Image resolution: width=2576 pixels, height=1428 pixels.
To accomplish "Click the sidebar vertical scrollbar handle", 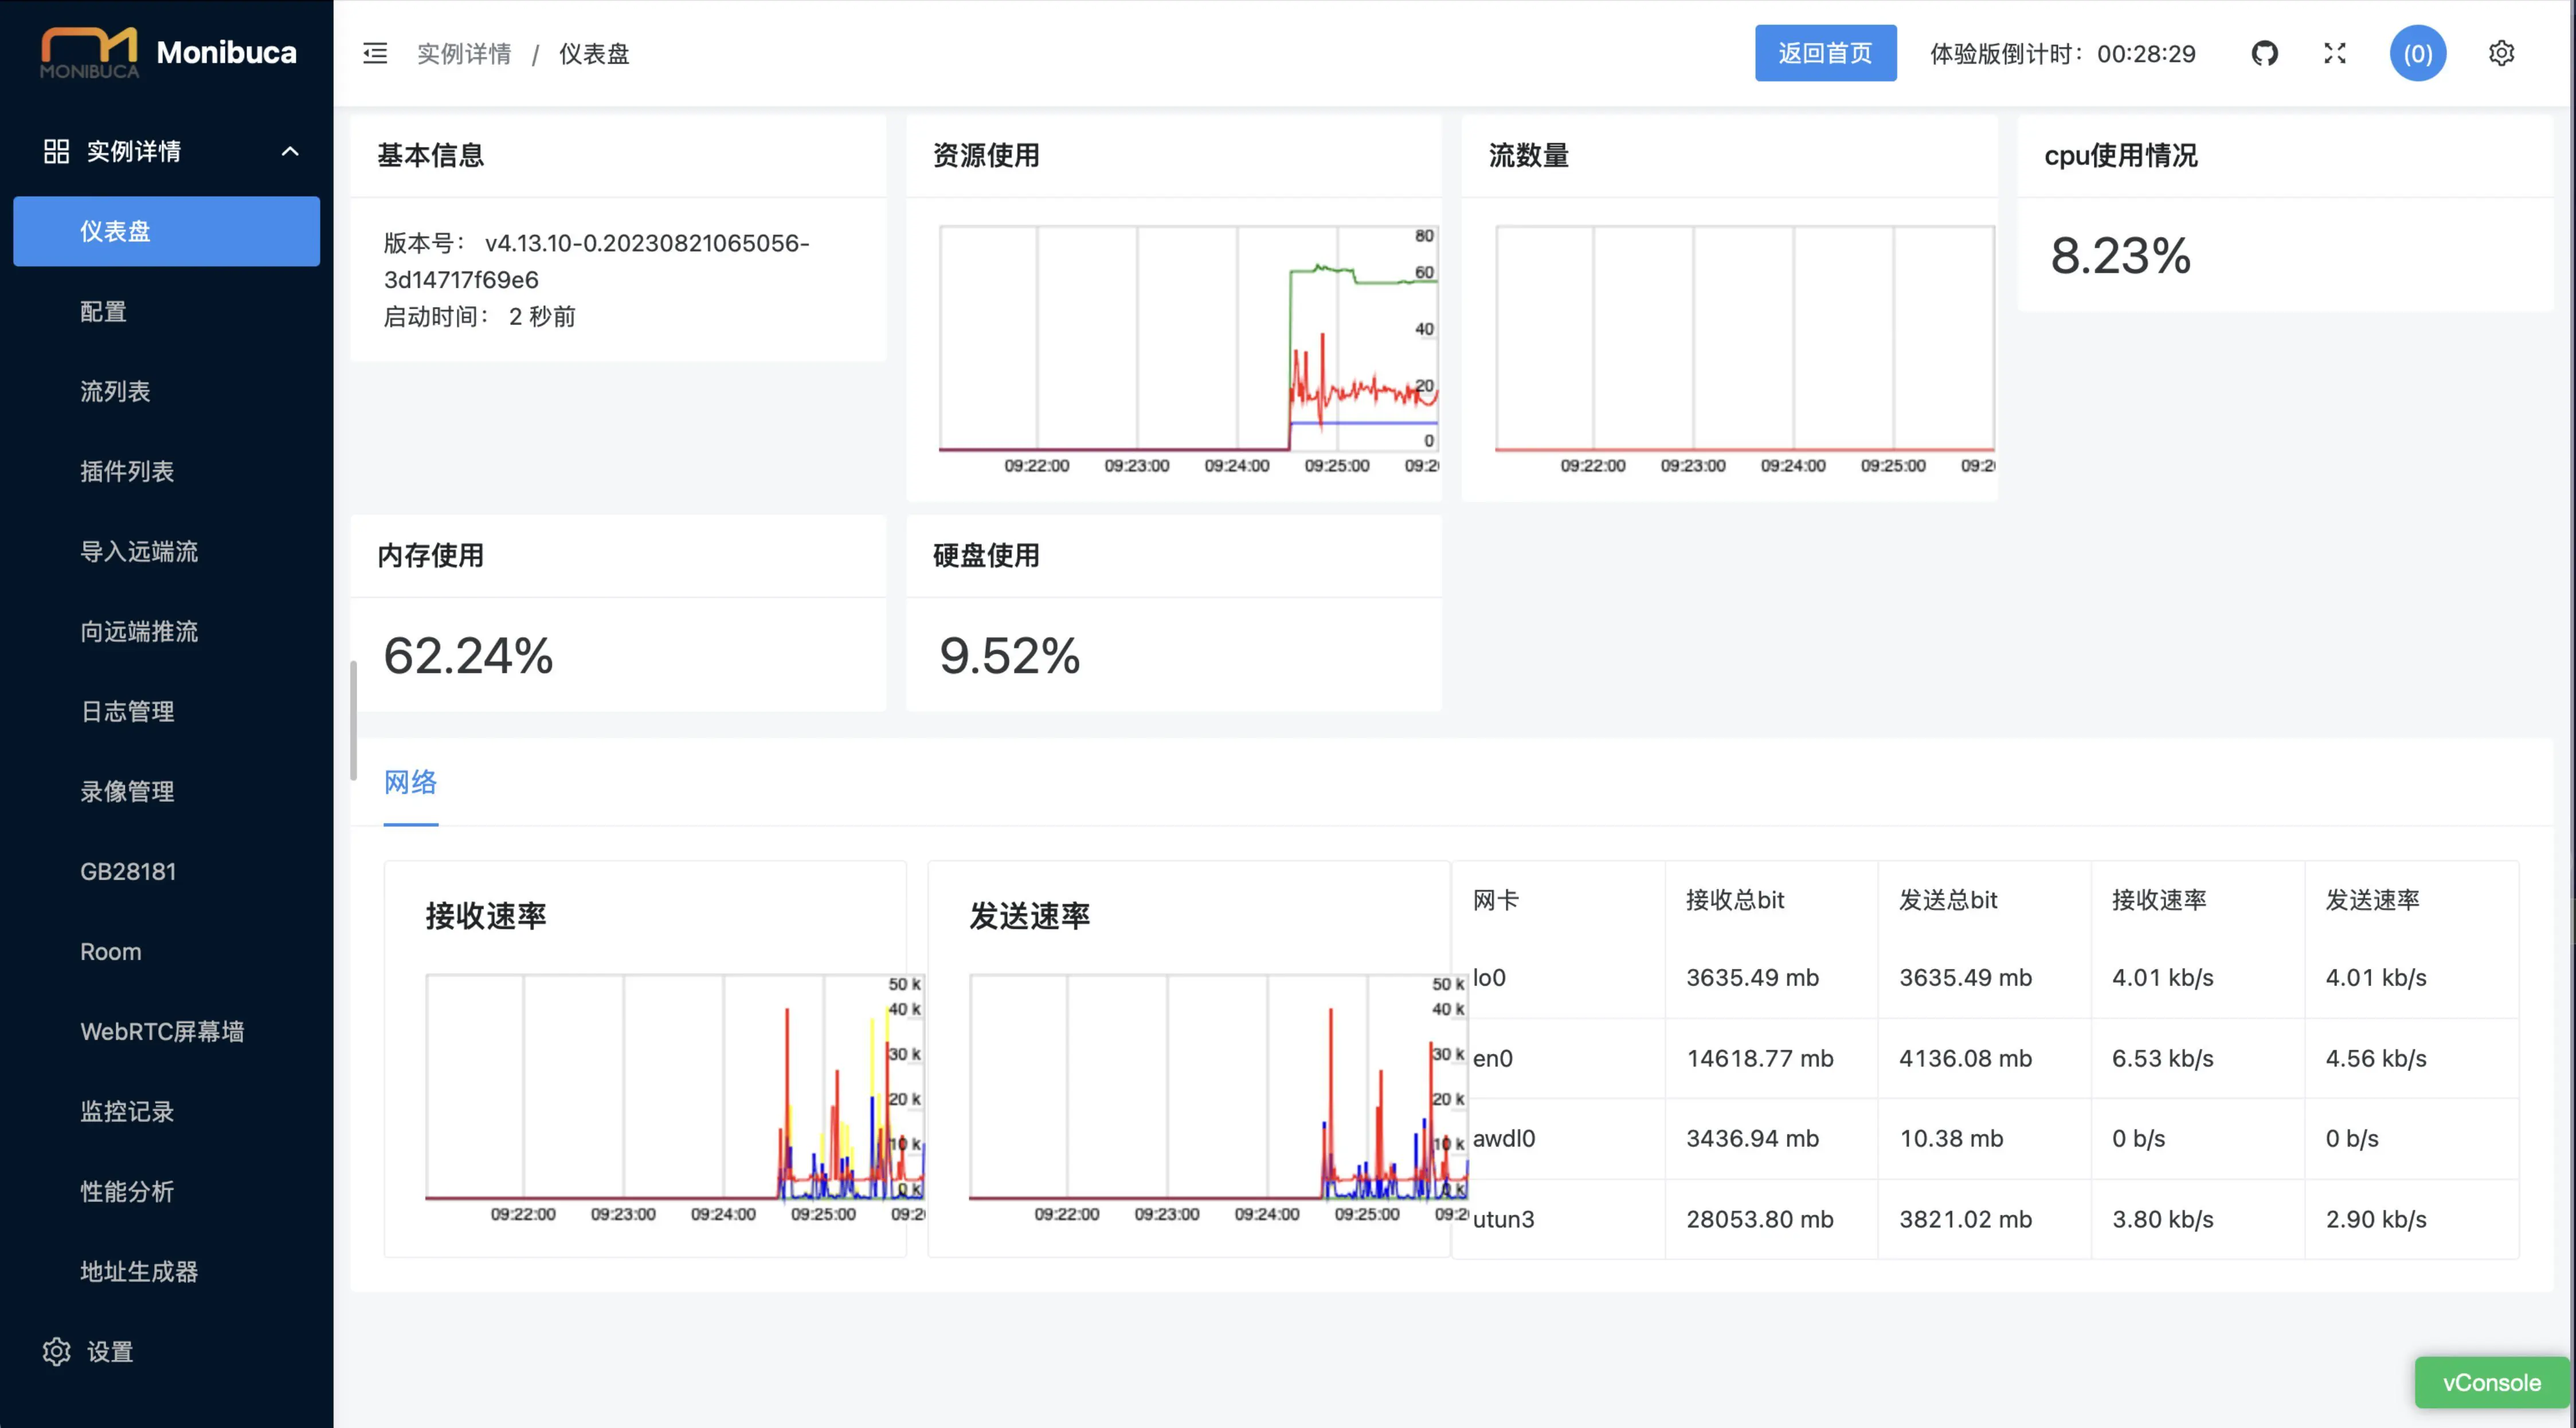I will click(x=353, y=720).
